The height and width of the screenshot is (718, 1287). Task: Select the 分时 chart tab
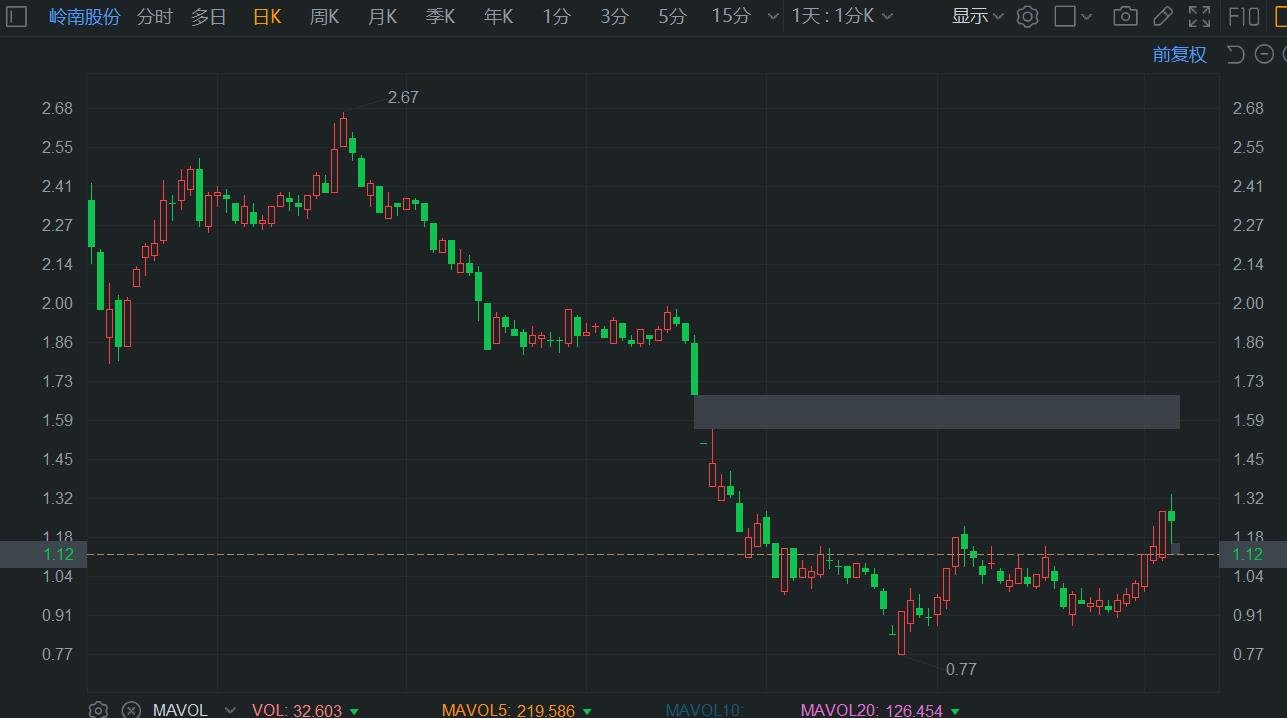click(x=154, y=16)
